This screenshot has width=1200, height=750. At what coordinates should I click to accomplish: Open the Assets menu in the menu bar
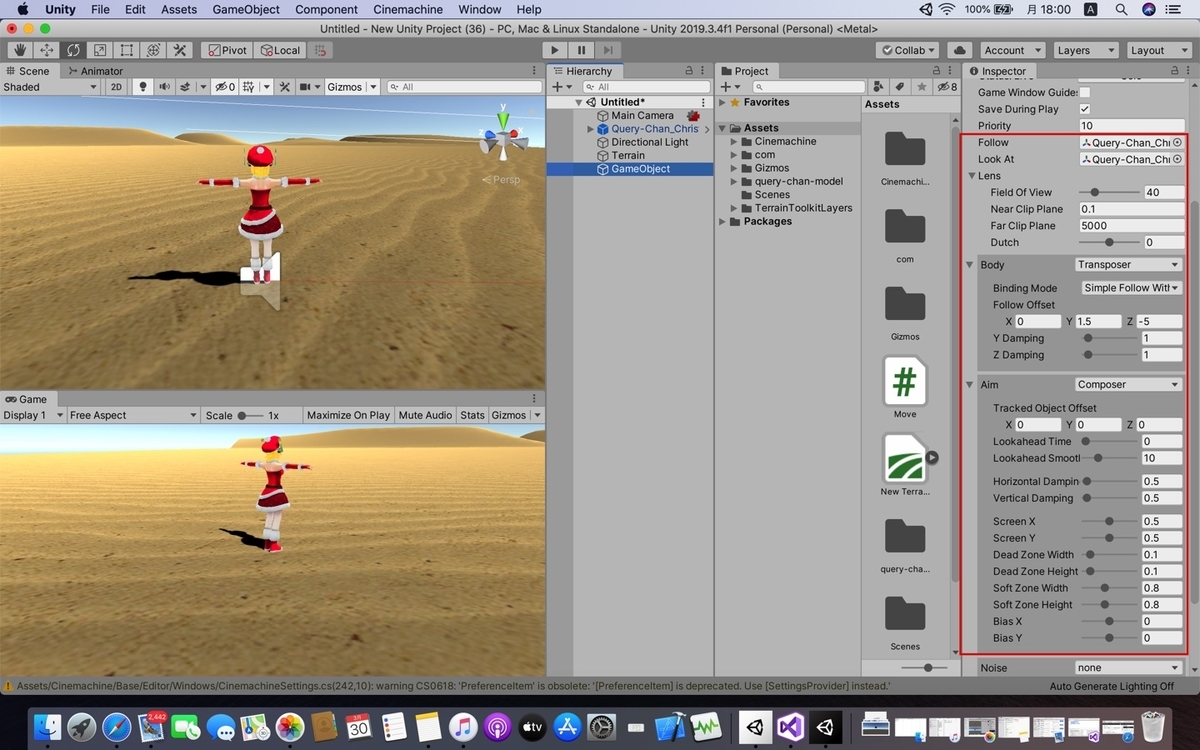[x=179, y=10]
